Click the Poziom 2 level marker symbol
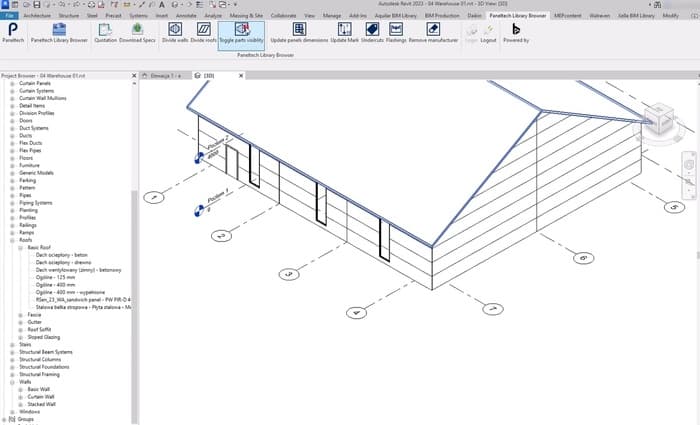 coord(199,158)
